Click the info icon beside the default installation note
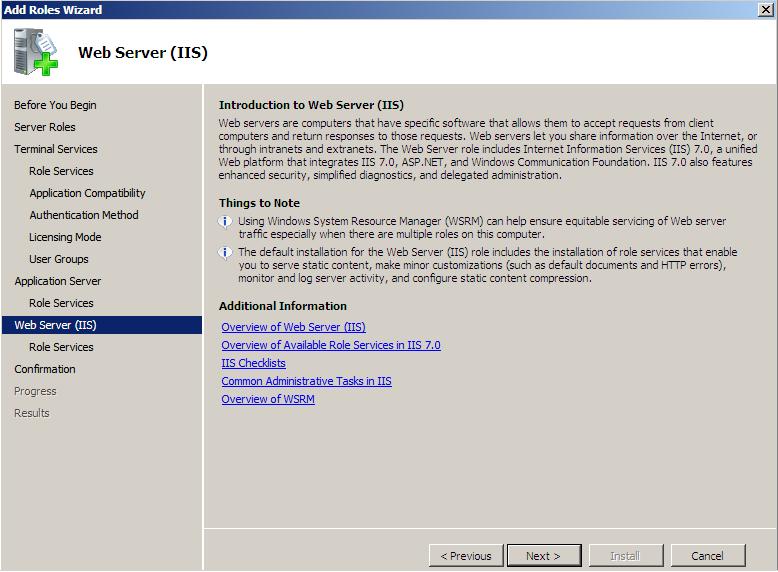The height and width of the screenshot is (572, 778). pyautogui.click(x=225, y=253)
